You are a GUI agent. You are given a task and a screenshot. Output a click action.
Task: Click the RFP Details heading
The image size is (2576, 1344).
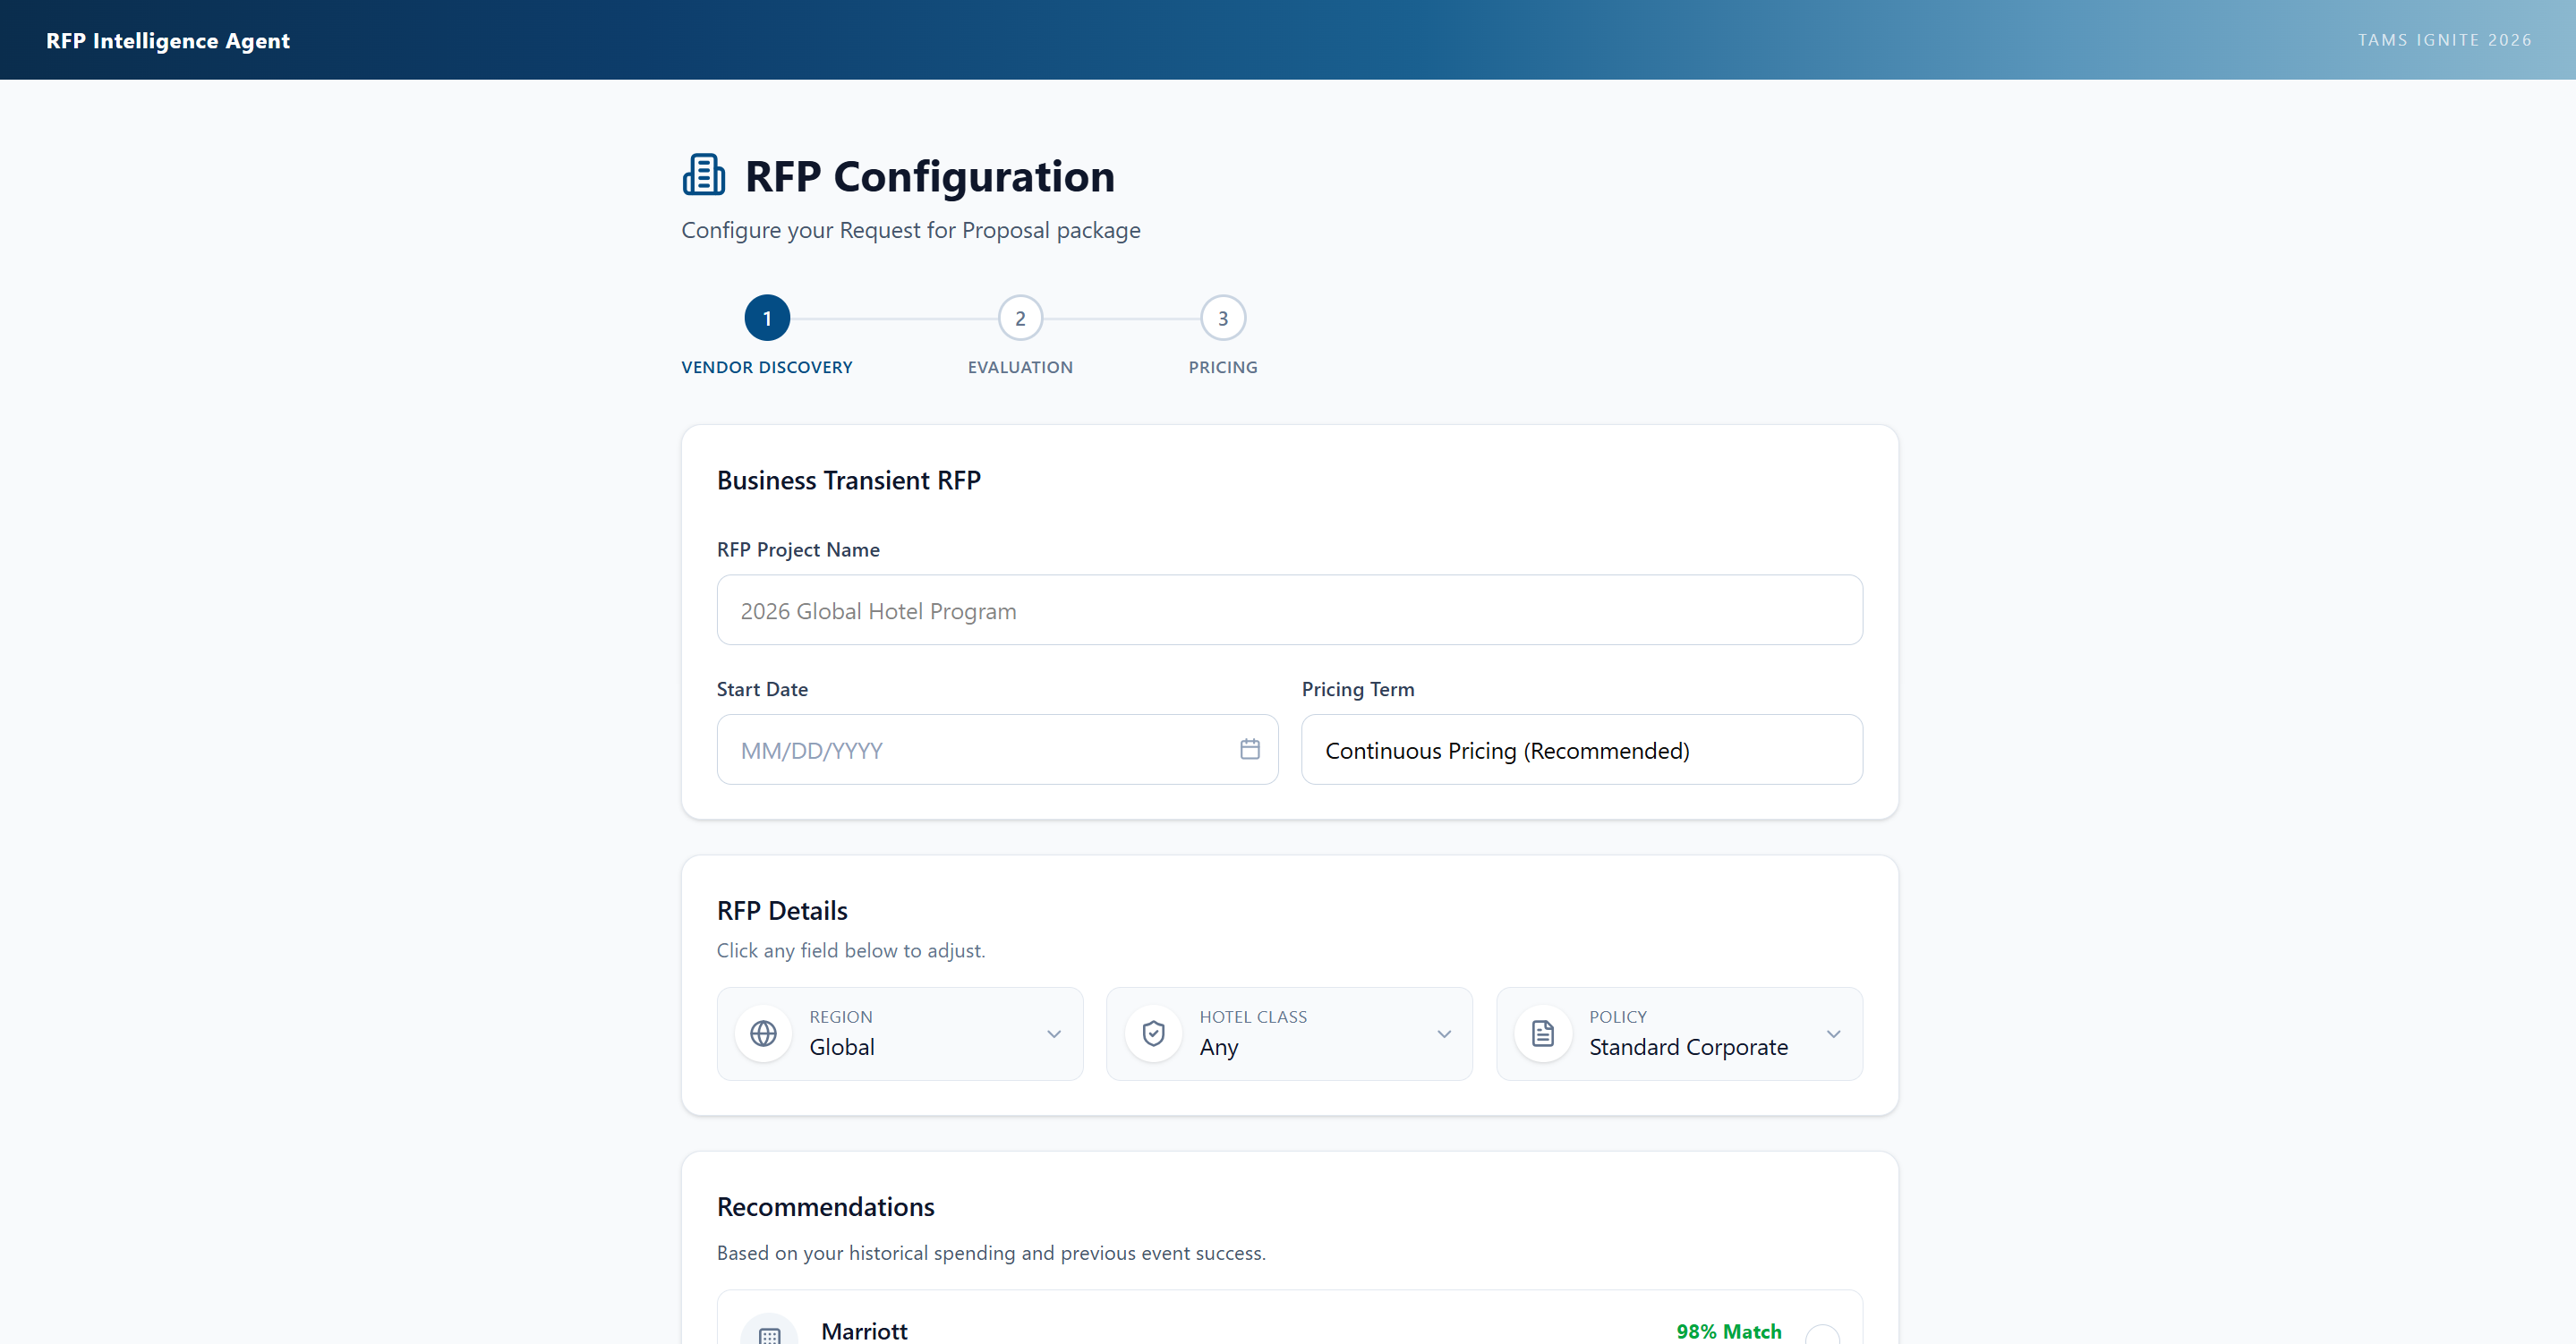coord(782,910)
